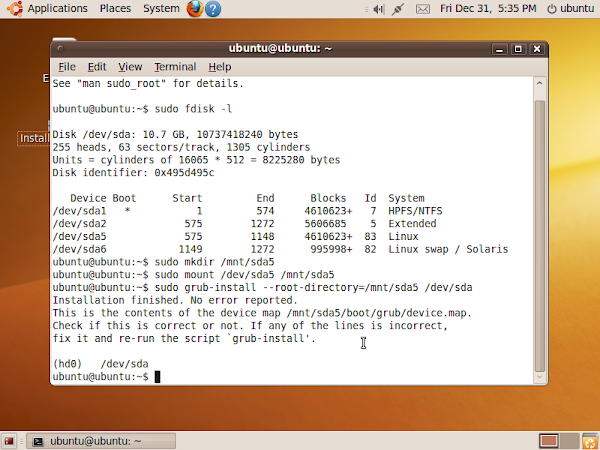Open the Places menu

115,8
